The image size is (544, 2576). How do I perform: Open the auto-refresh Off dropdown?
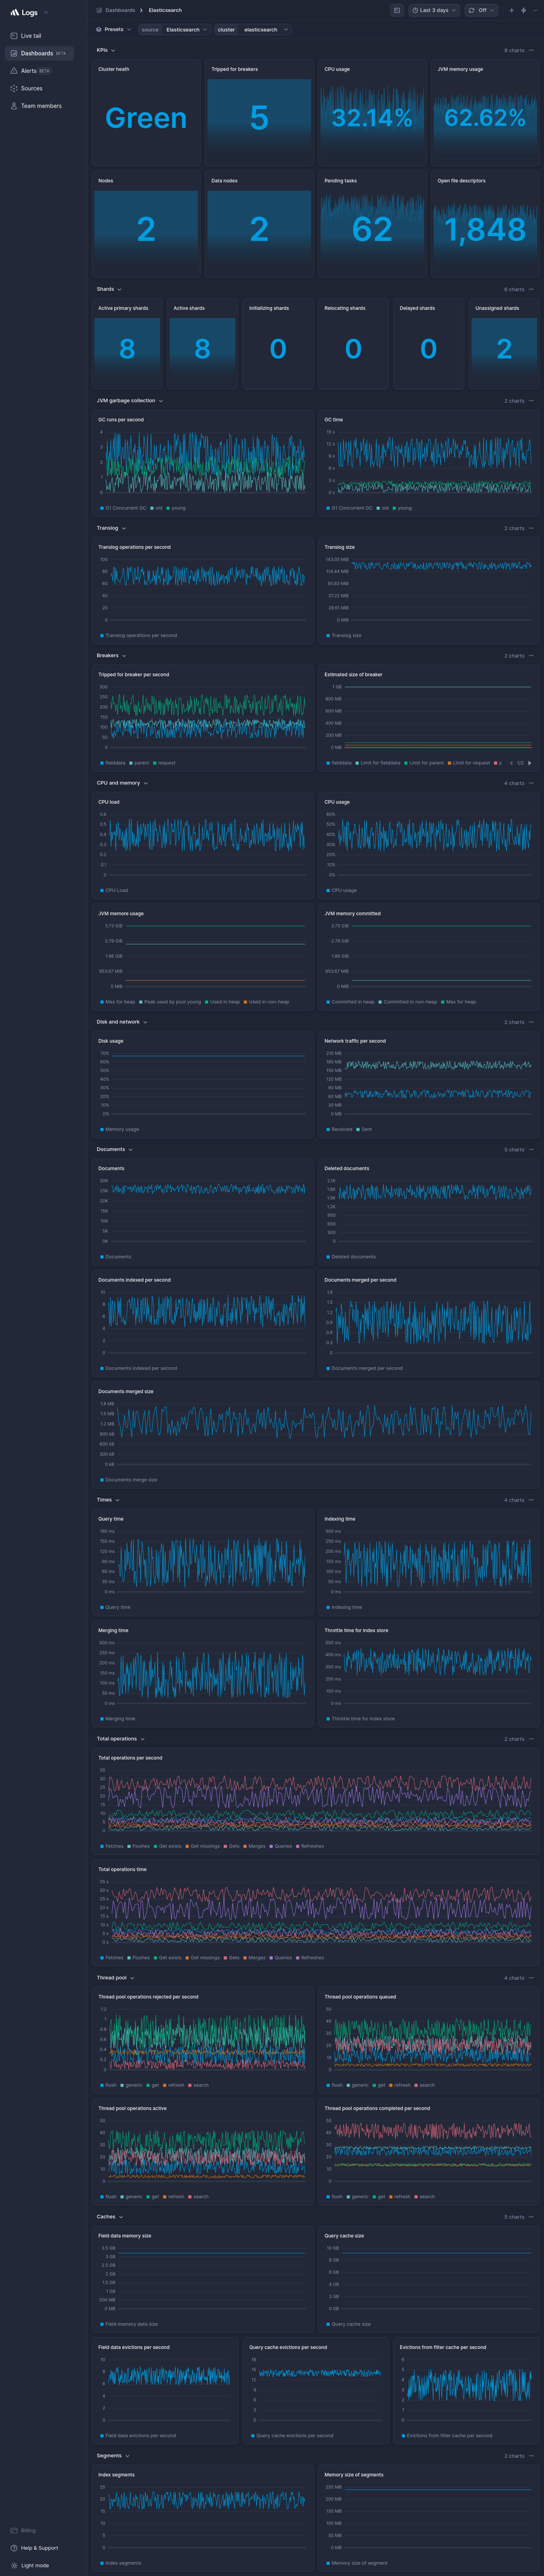click(481, 10)
